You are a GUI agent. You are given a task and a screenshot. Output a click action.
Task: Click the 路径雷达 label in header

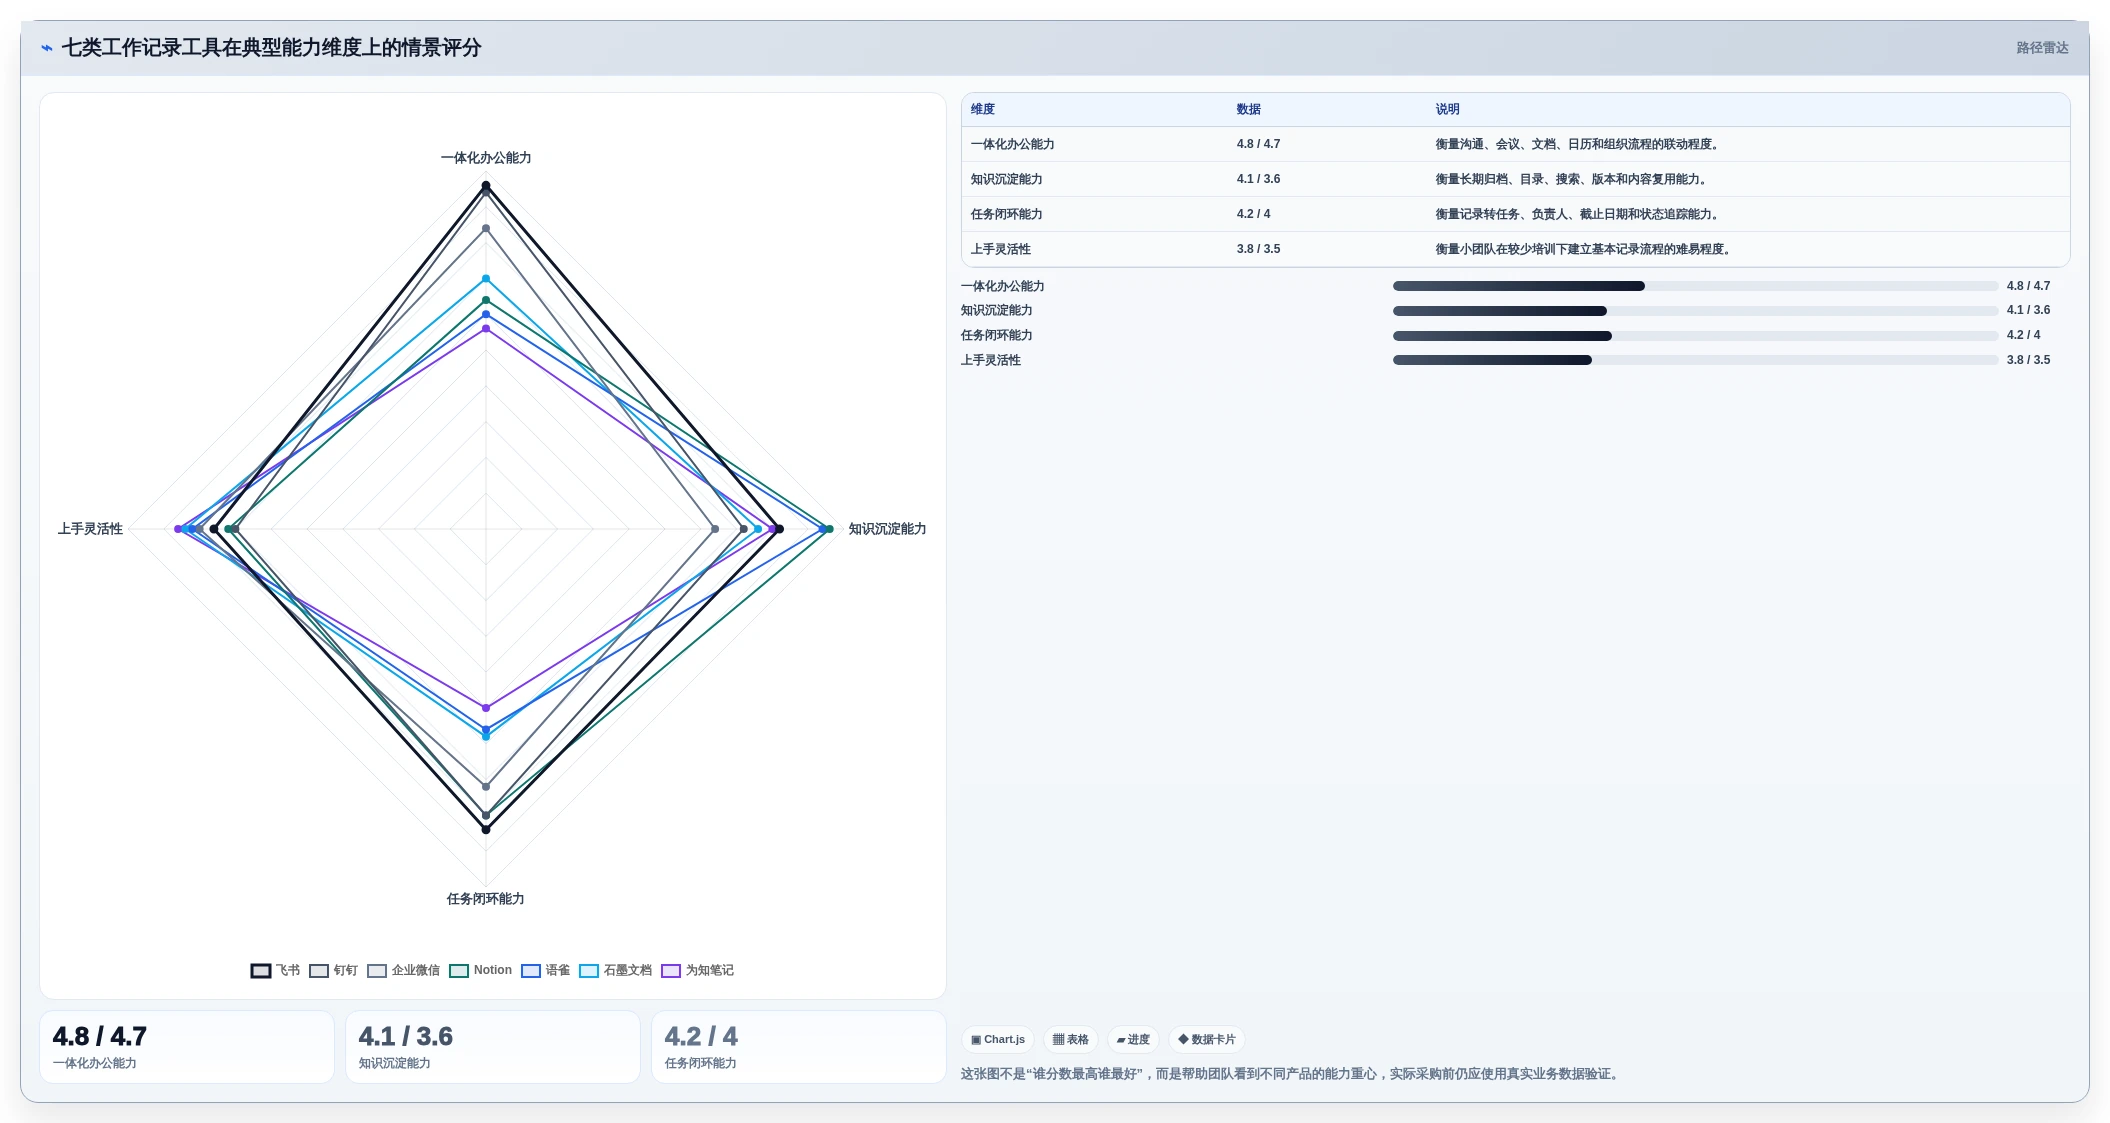coord(2042,48)
